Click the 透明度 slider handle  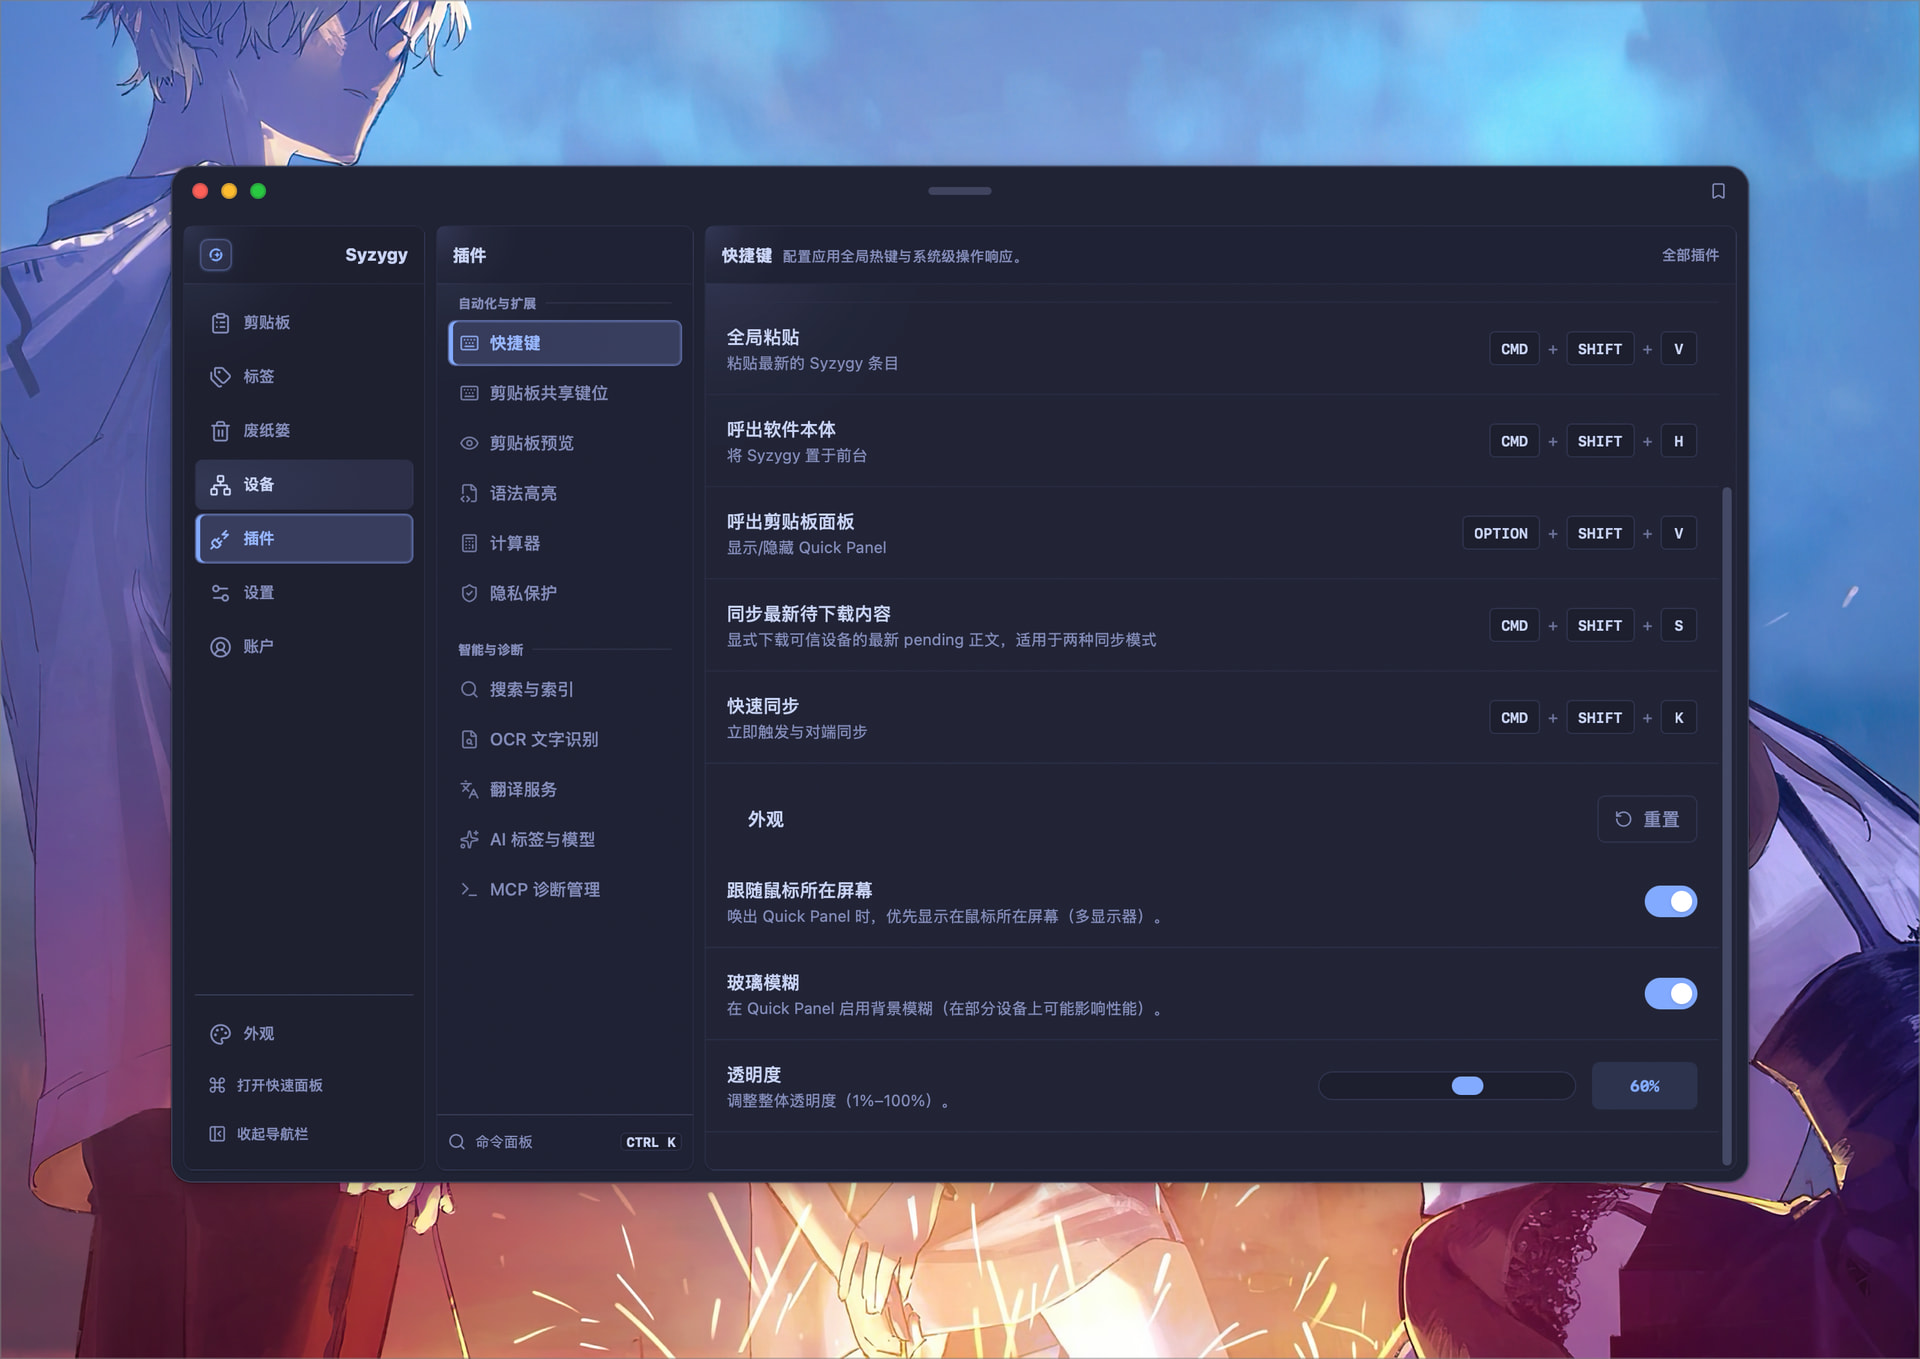(x=1467, y=1086)
